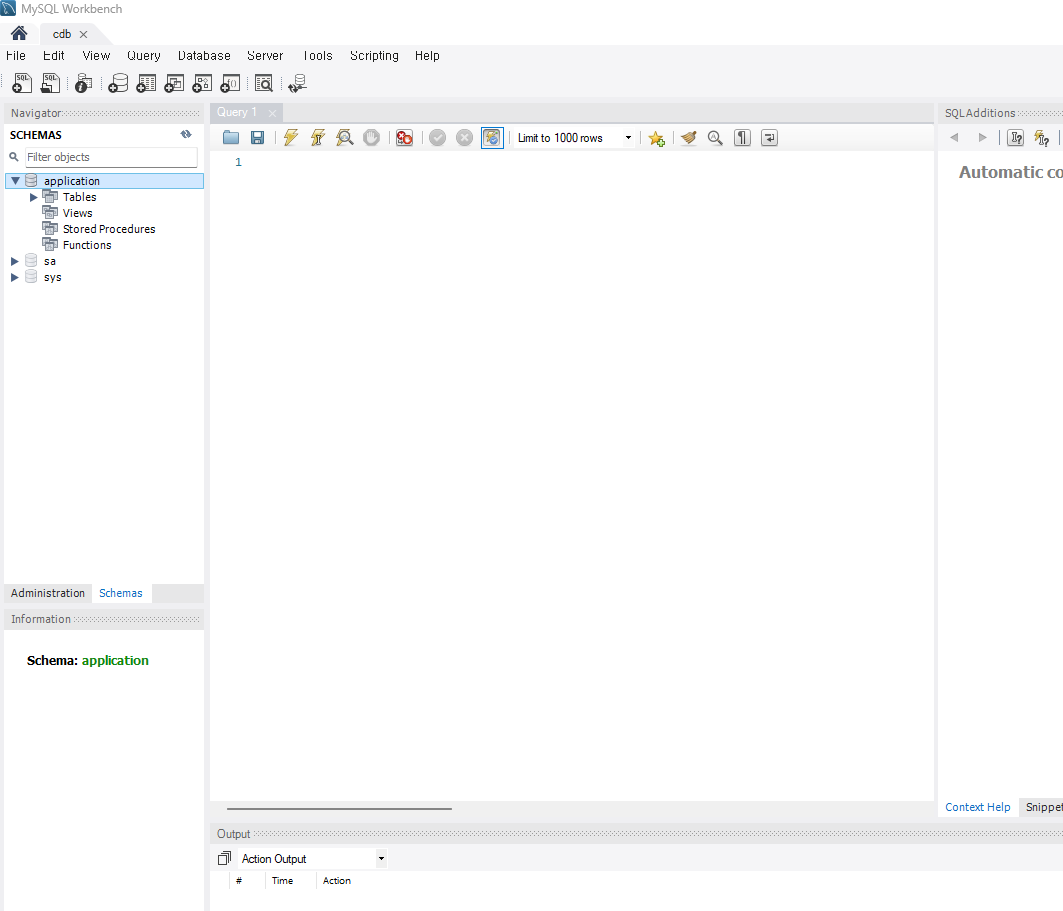Rollback the current transaction
The width and height of the screenshot is (1063, 911).
point(464,138)
